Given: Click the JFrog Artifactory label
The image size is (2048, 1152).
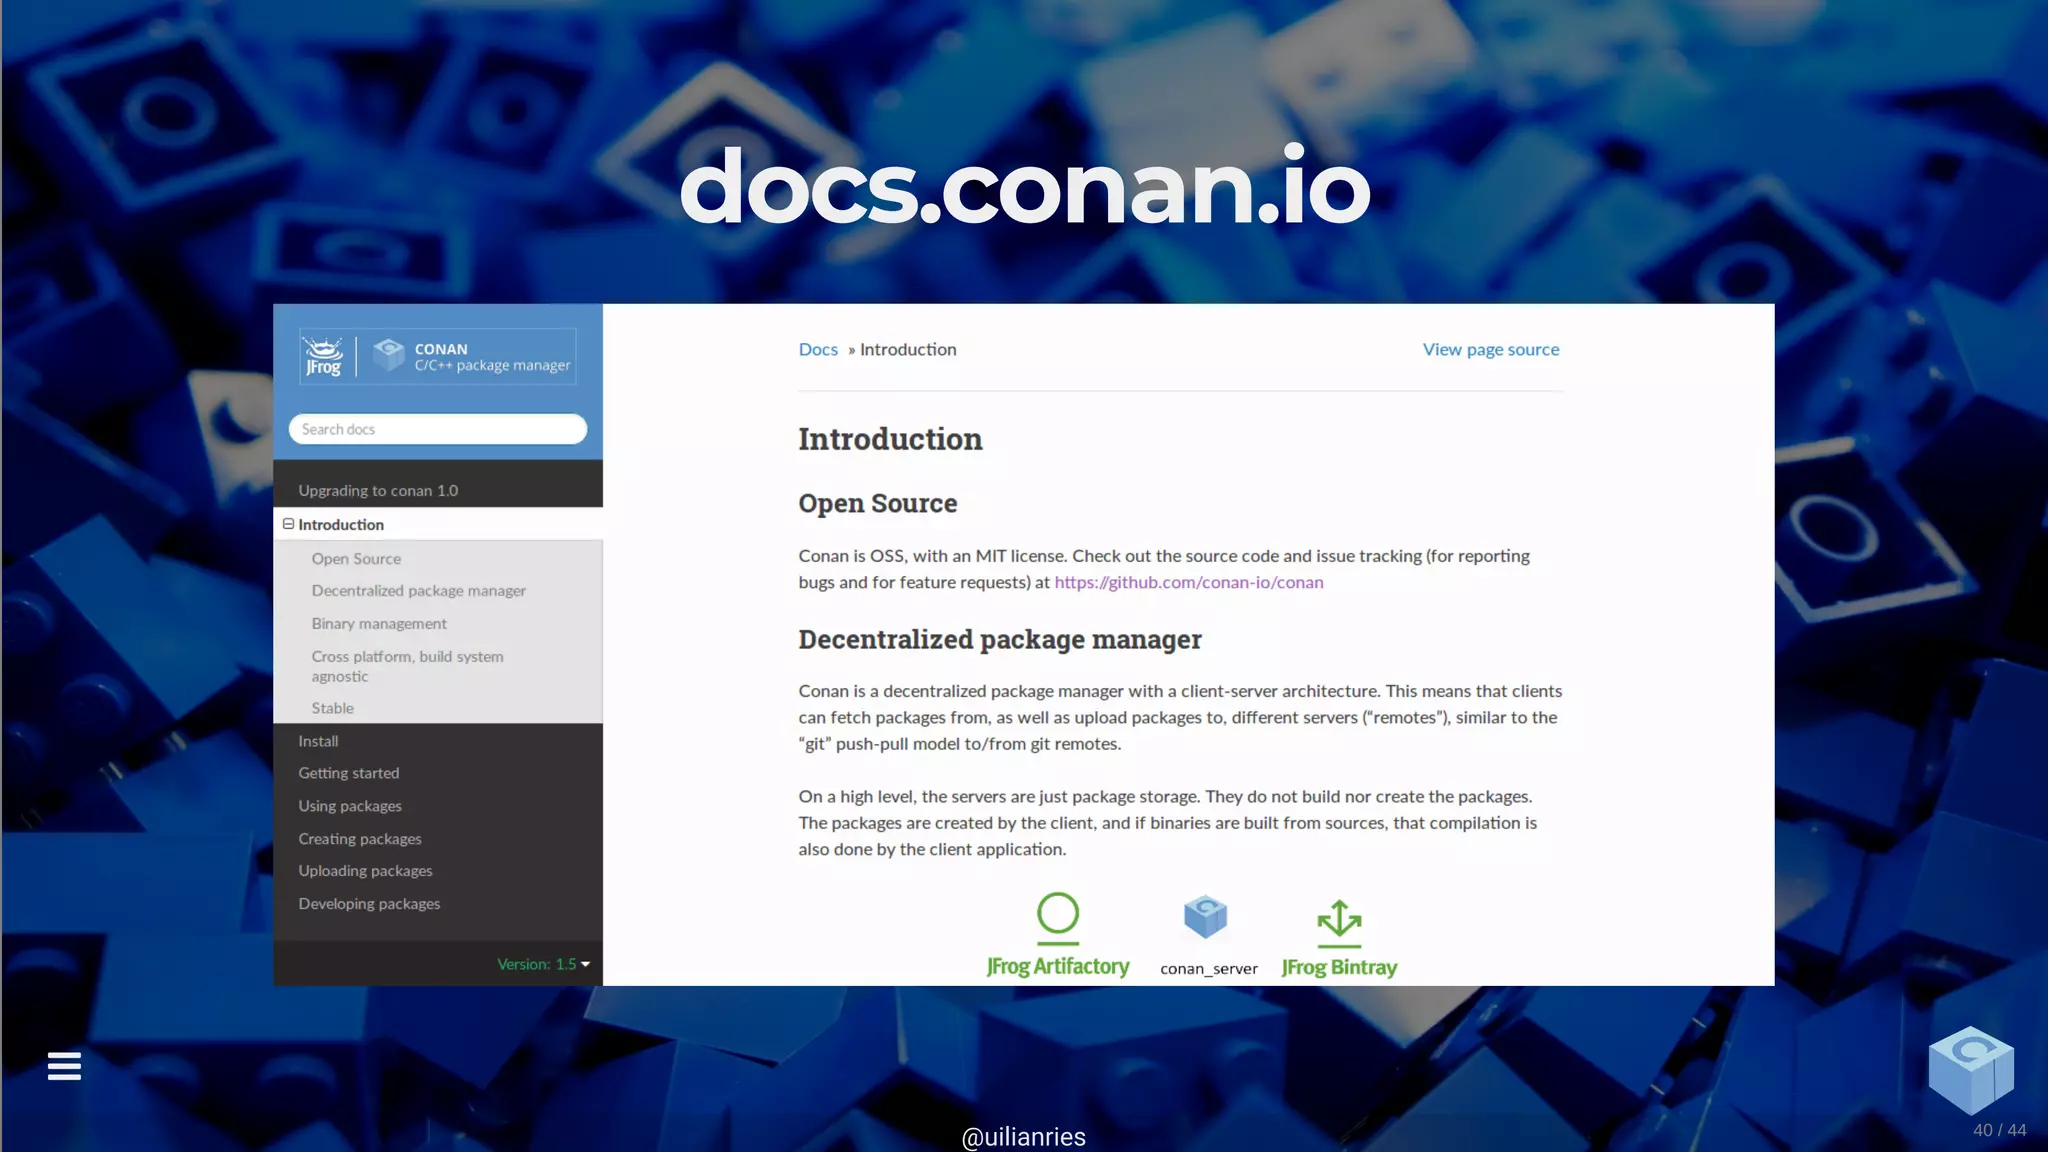Looking at the screenshot, I should click(1058, 966).
